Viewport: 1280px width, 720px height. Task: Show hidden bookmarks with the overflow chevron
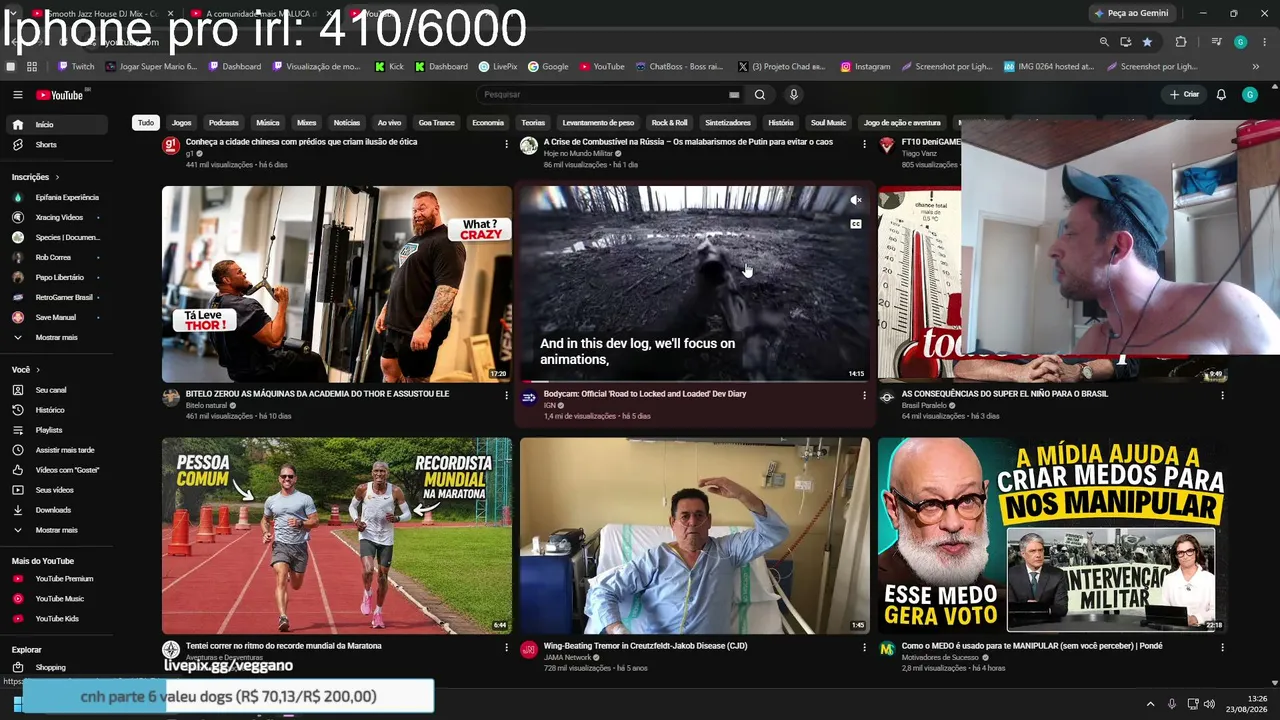[x=1256, y=67]
